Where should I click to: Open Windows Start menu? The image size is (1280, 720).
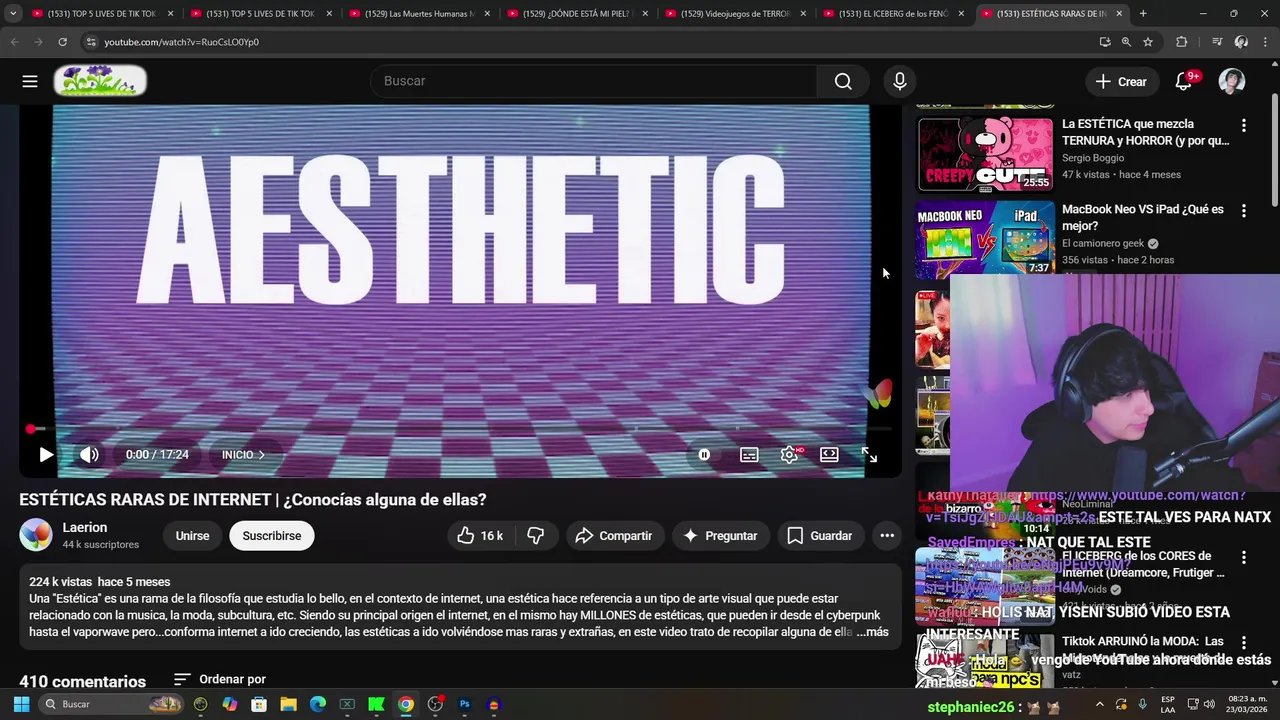click(21, 704)
